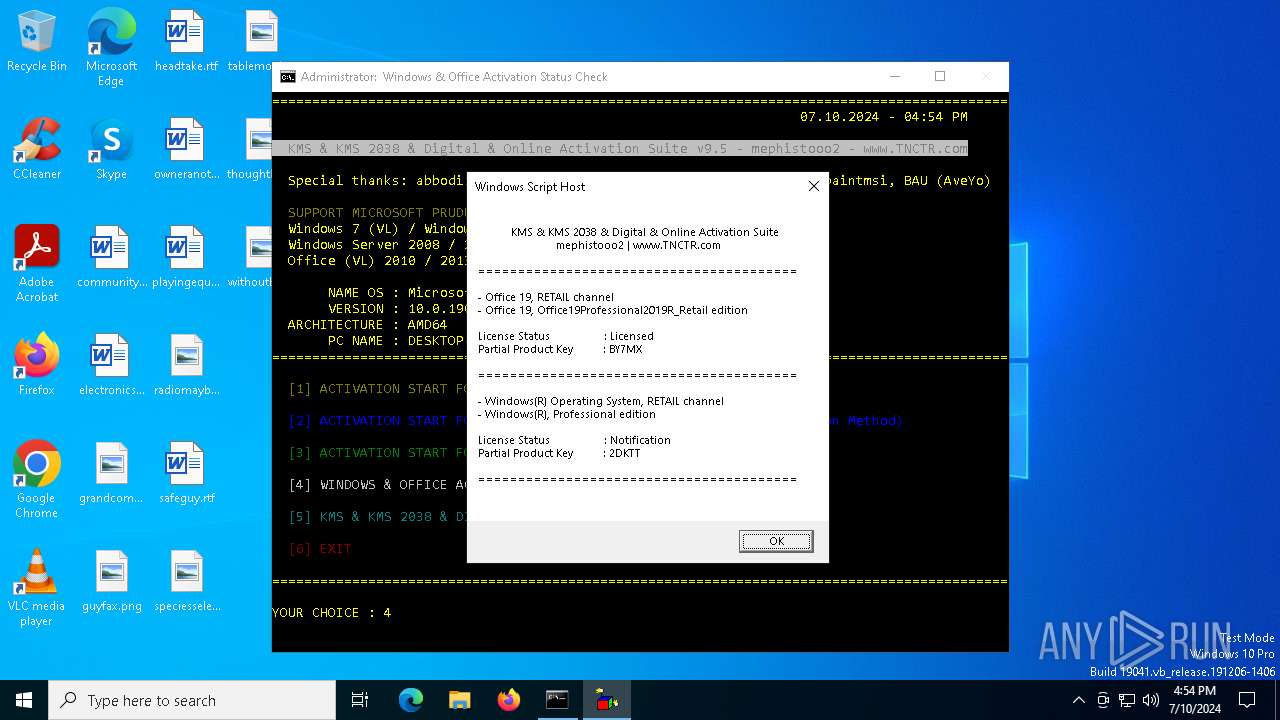Image resolution: width=1280 pixels, height=720 pixels.
Task: Open Edge from the taskbar
Action: [411, 700]
